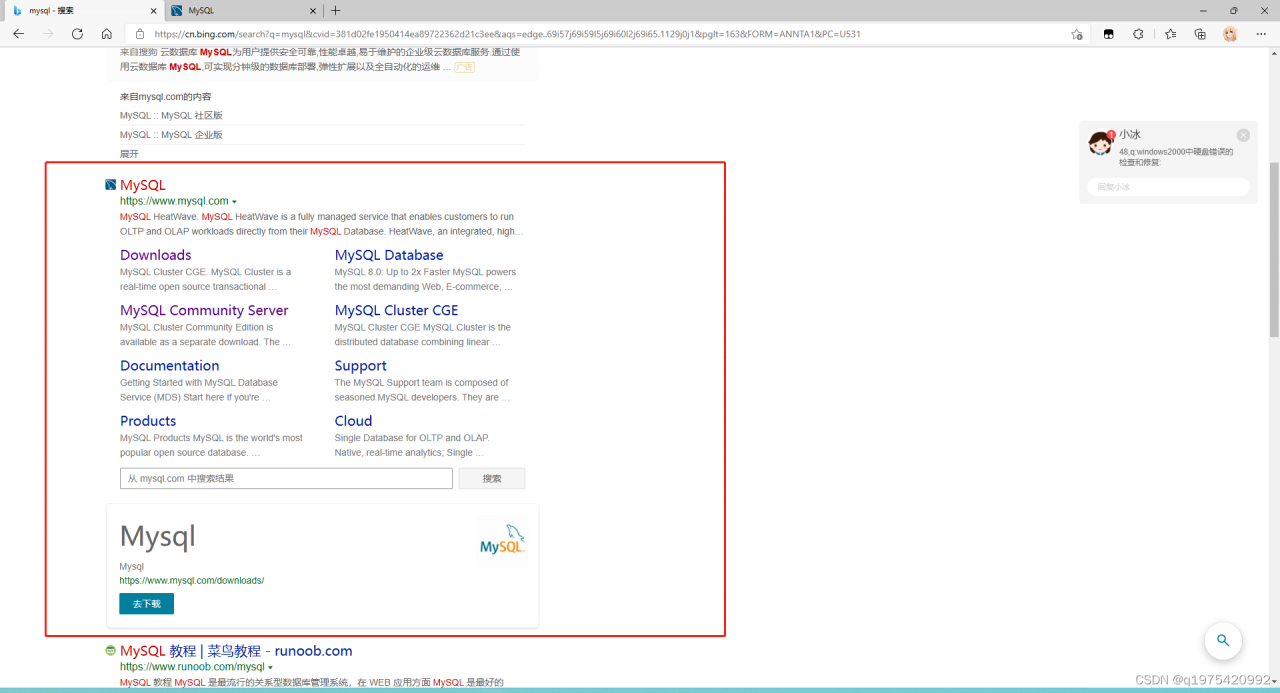Click the 'Mysql' heading in the download card
Viewport: 1280px width, 693px height.
[158, 537]
